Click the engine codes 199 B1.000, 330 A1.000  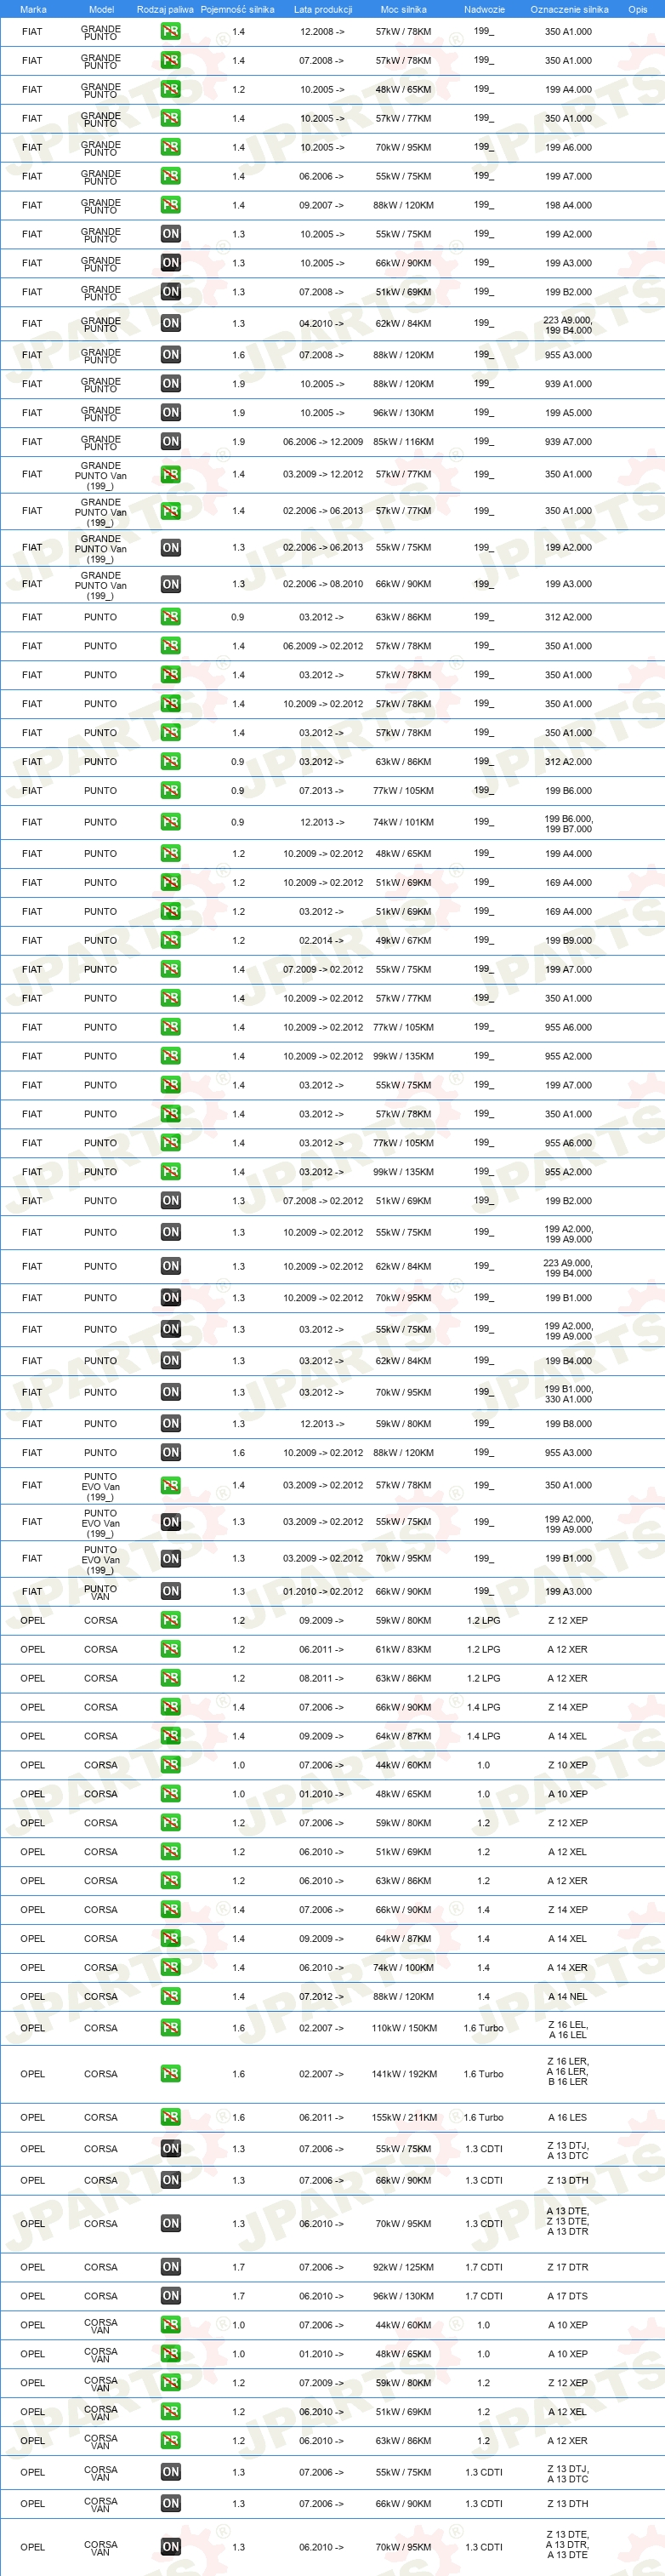click(x=568, y=1394)
